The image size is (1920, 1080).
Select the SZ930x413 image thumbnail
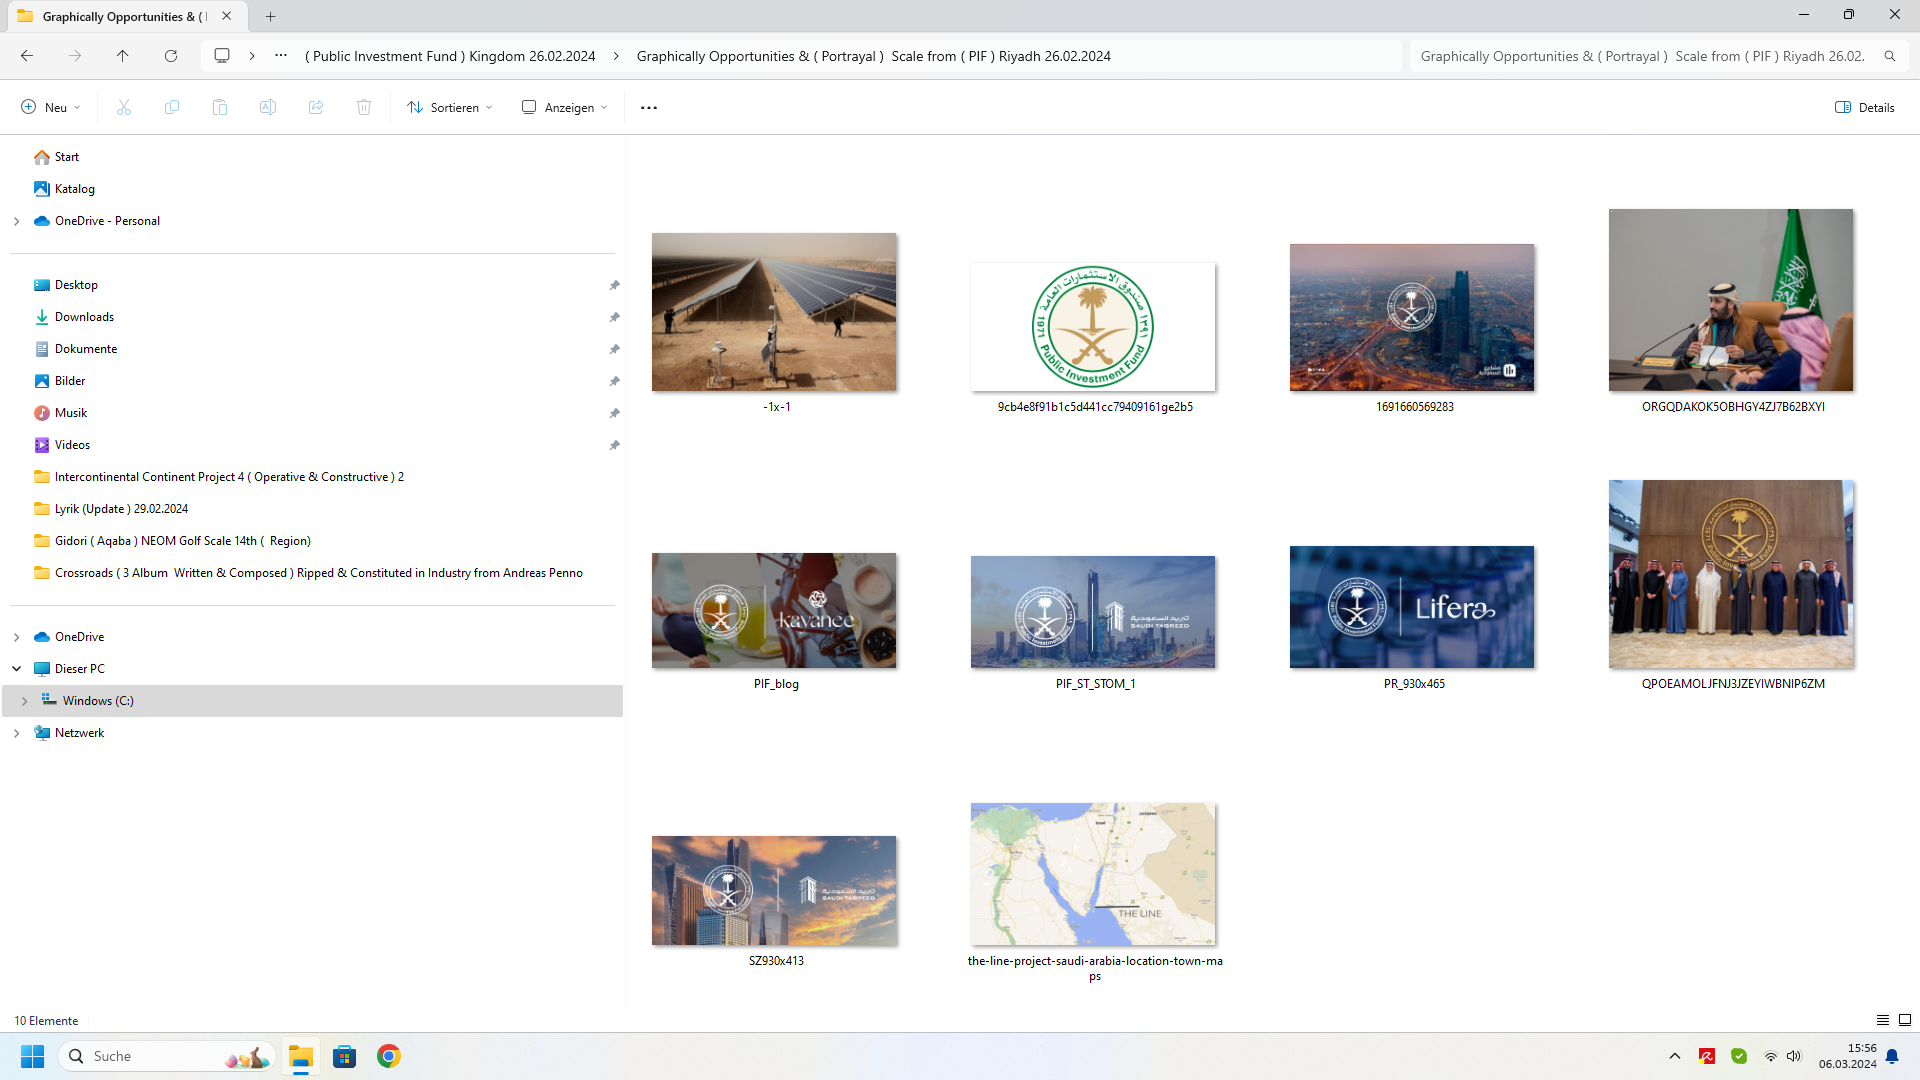point(774,891)
